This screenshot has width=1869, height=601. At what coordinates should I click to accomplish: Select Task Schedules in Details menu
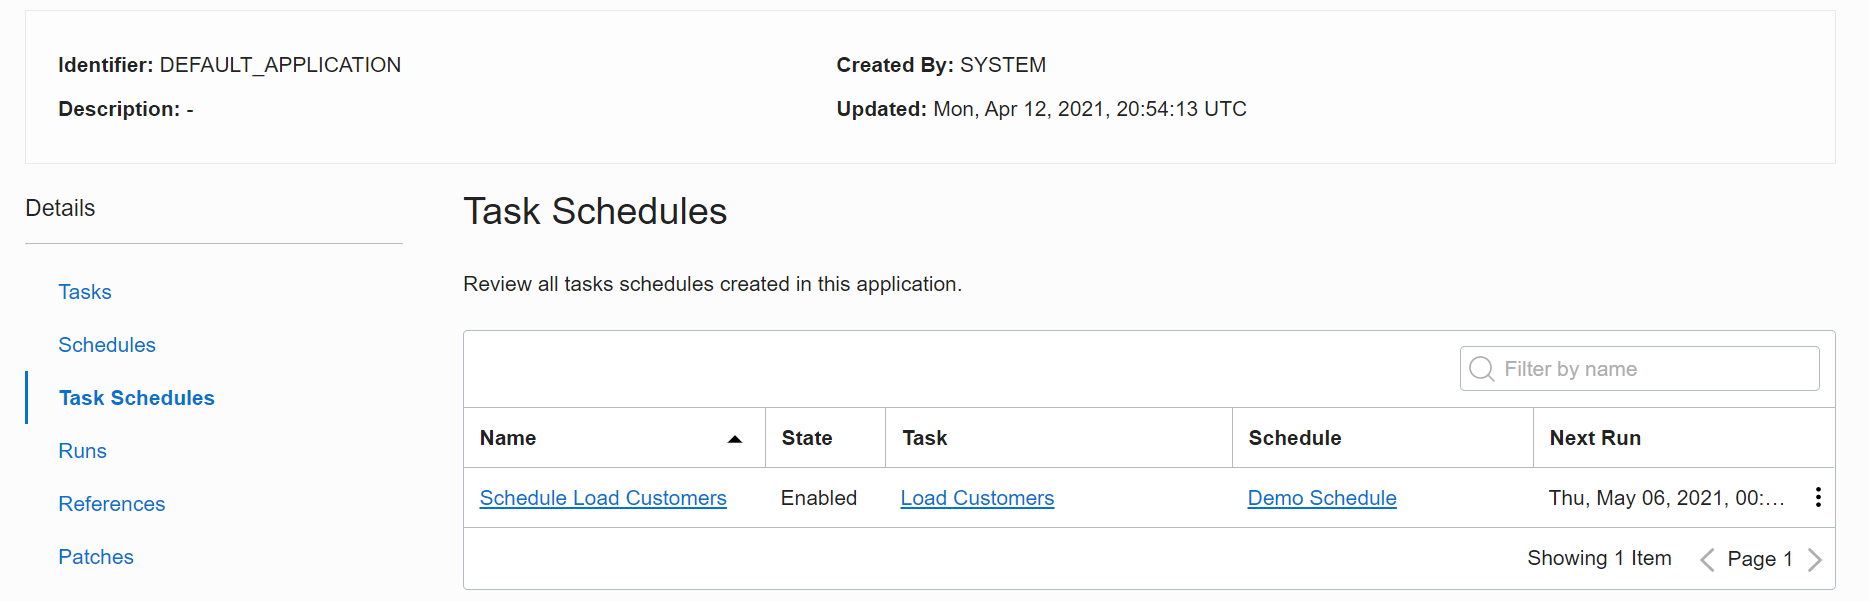tap(136, 398)
